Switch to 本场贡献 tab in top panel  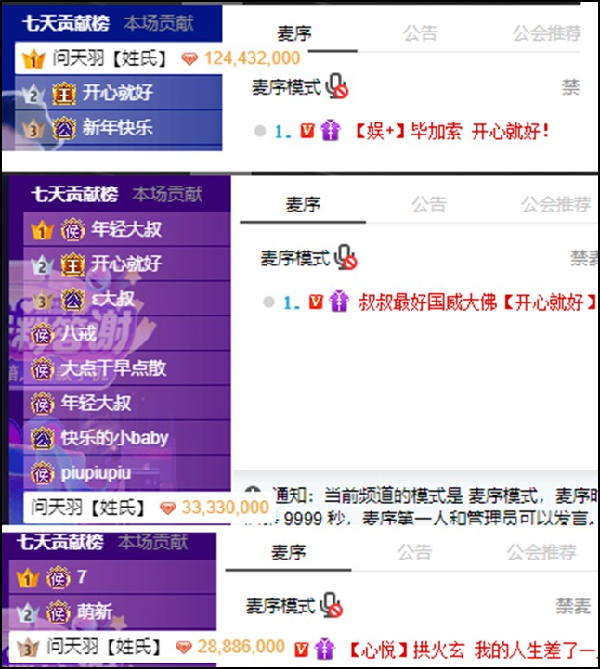(x=159, y=23)
